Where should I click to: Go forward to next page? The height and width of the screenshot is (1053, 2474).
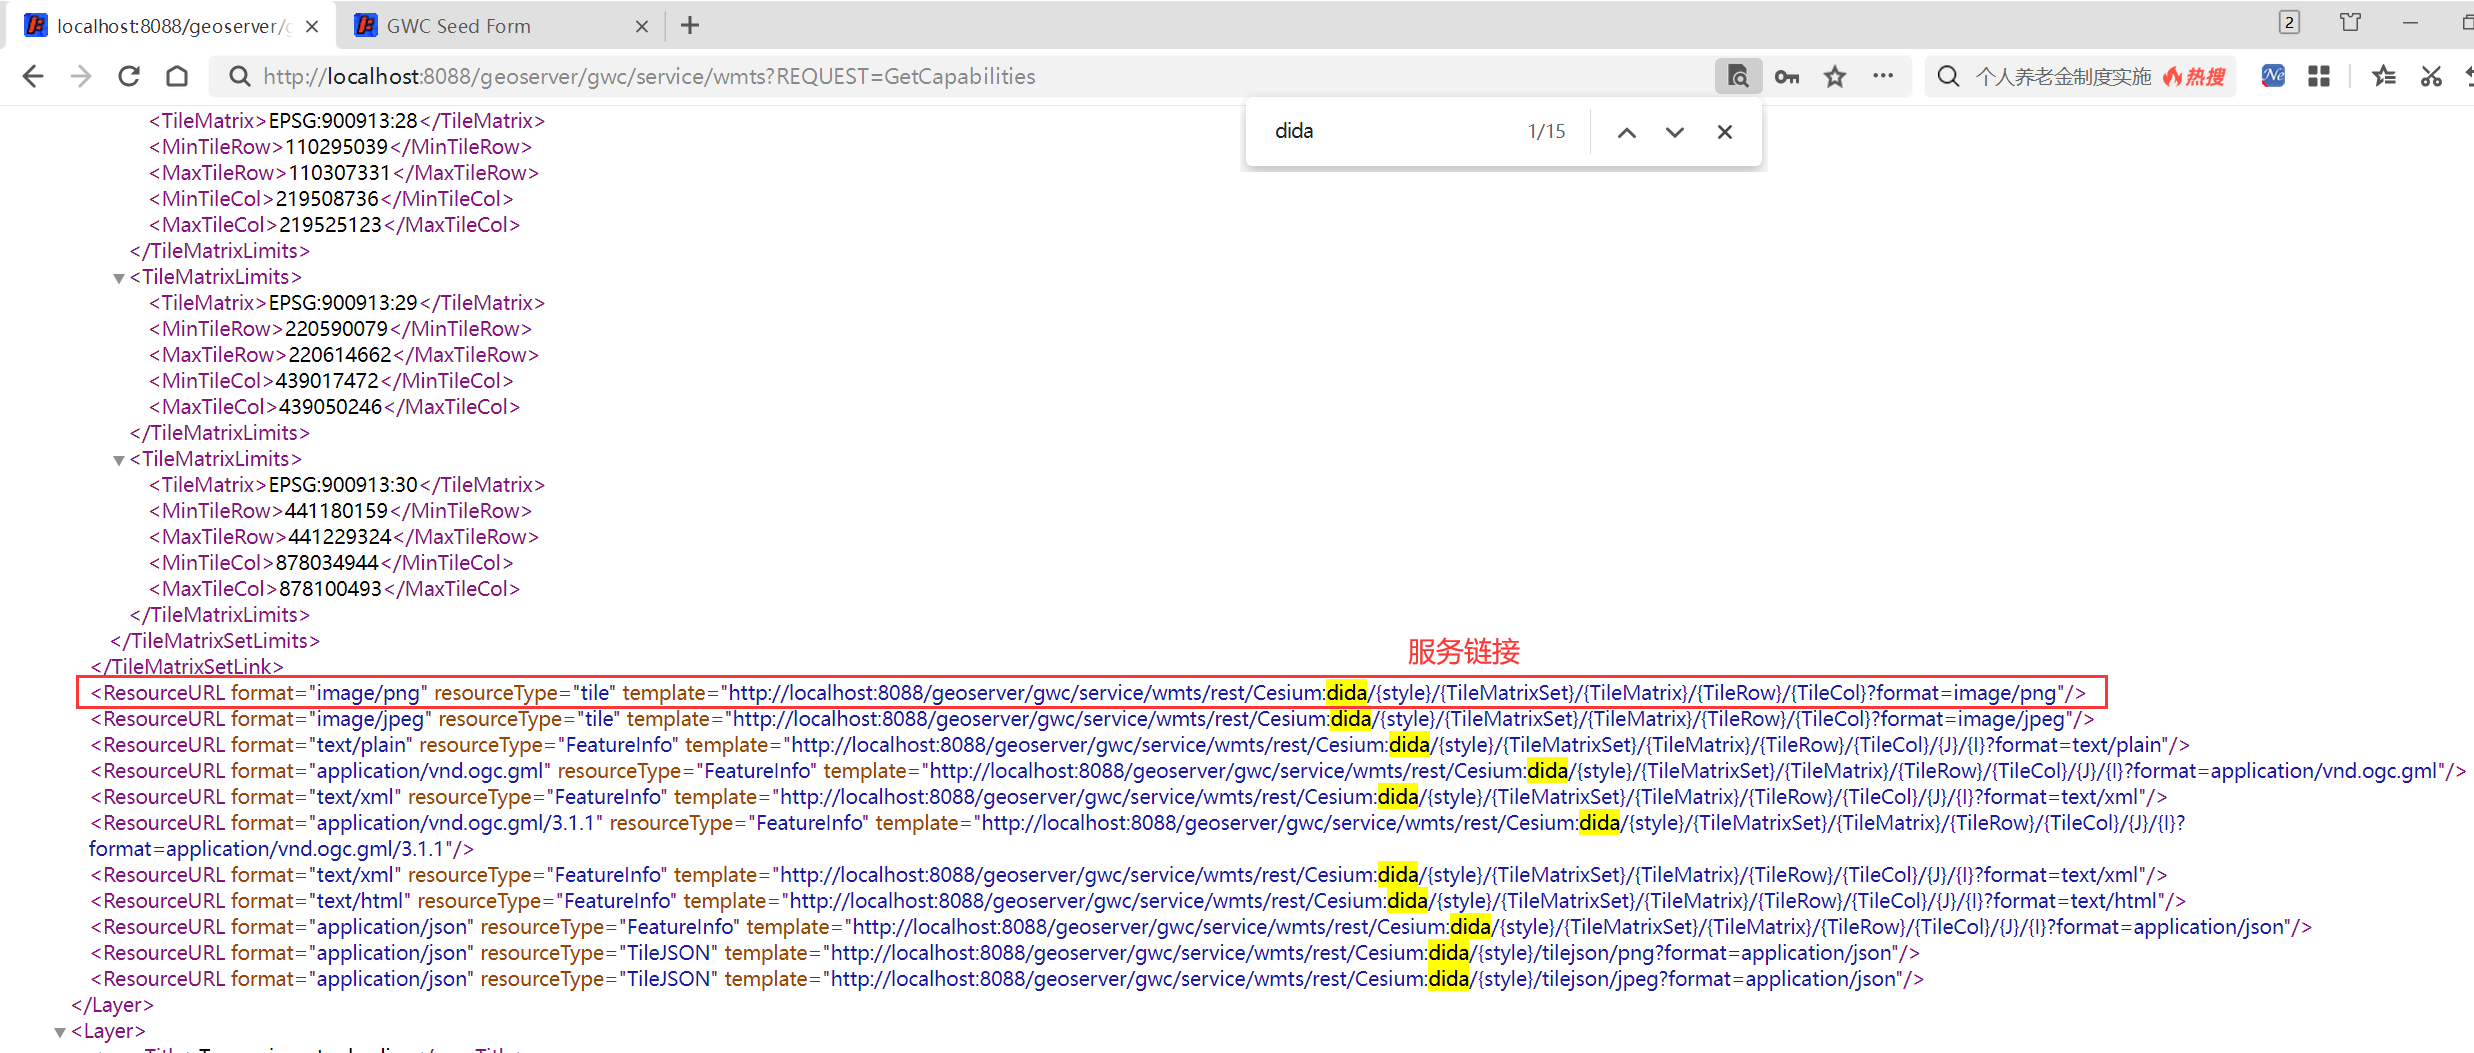coord(81,77)
